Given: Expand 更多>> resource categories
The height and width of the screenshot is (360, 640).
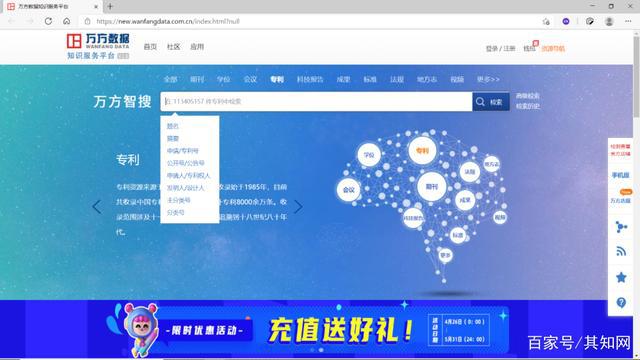Looking at the screenshot, I should [x=488, y=79].
